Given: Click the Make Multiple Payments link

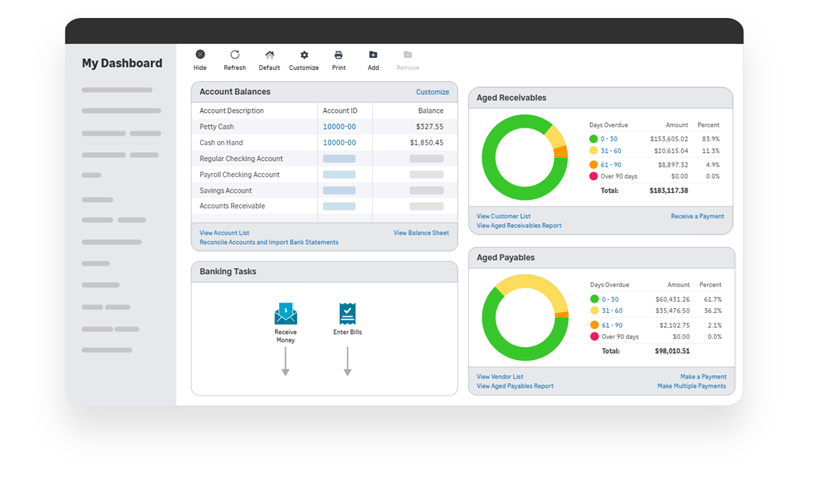Looking at the screenshot, I should tap(691, 386).
